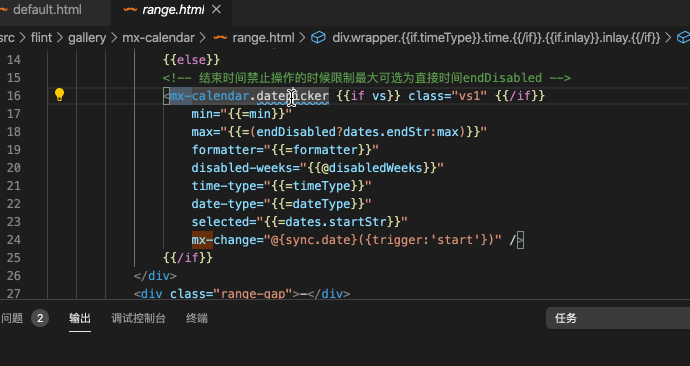Image resolution: width=690 pixels, height=366 pixels.
Task: Click line number 20 in the gutter
Action: point(14,168)
